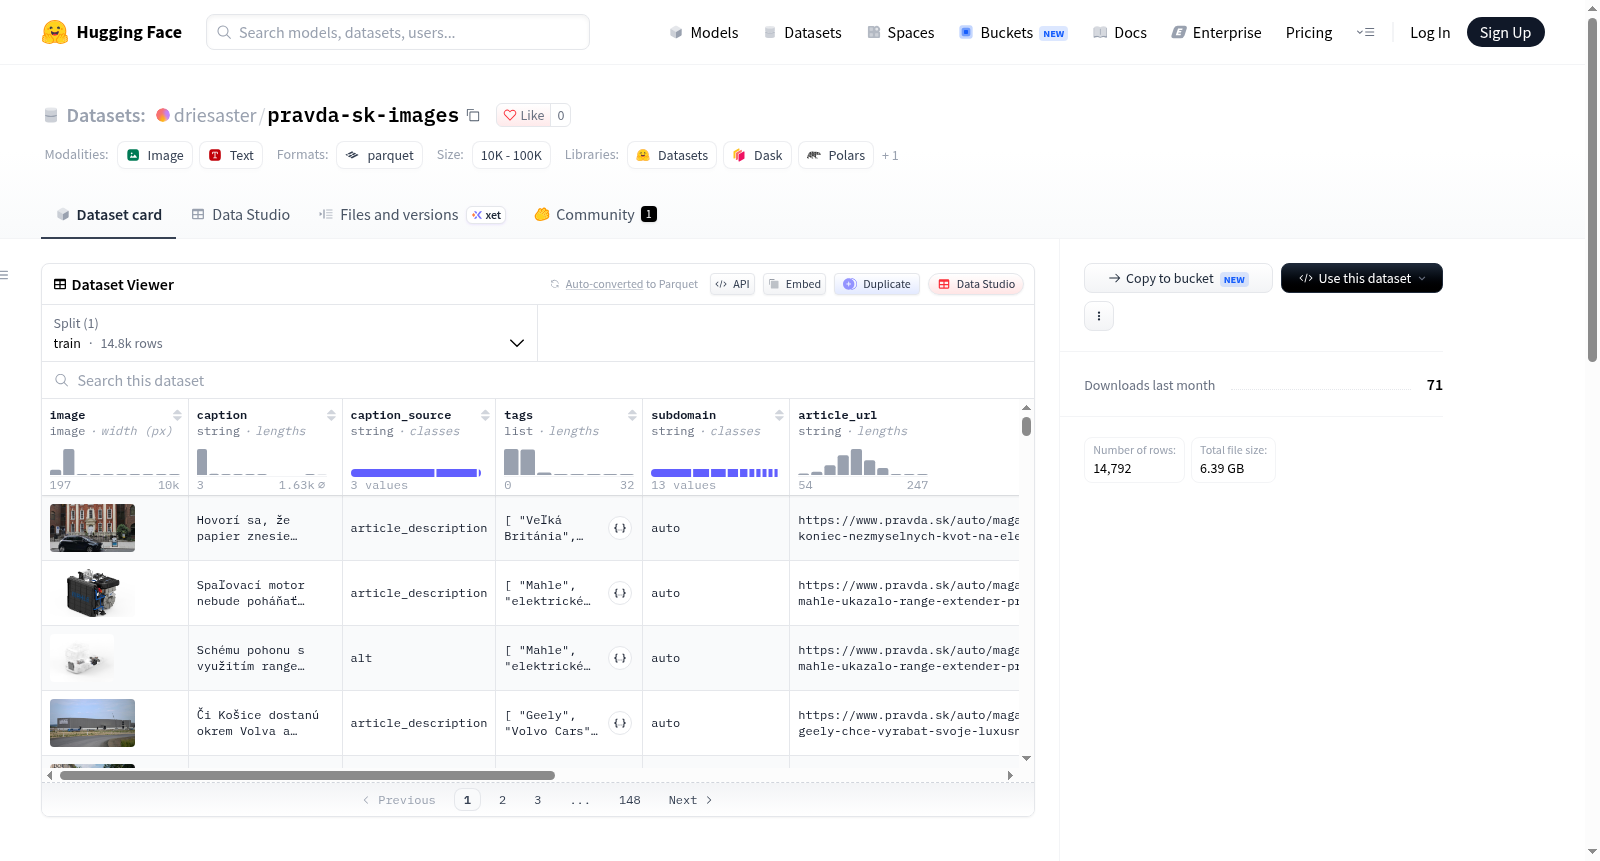Go to page 2 of the table
This screenshot has height=861, width=1600.
(502, 800)
